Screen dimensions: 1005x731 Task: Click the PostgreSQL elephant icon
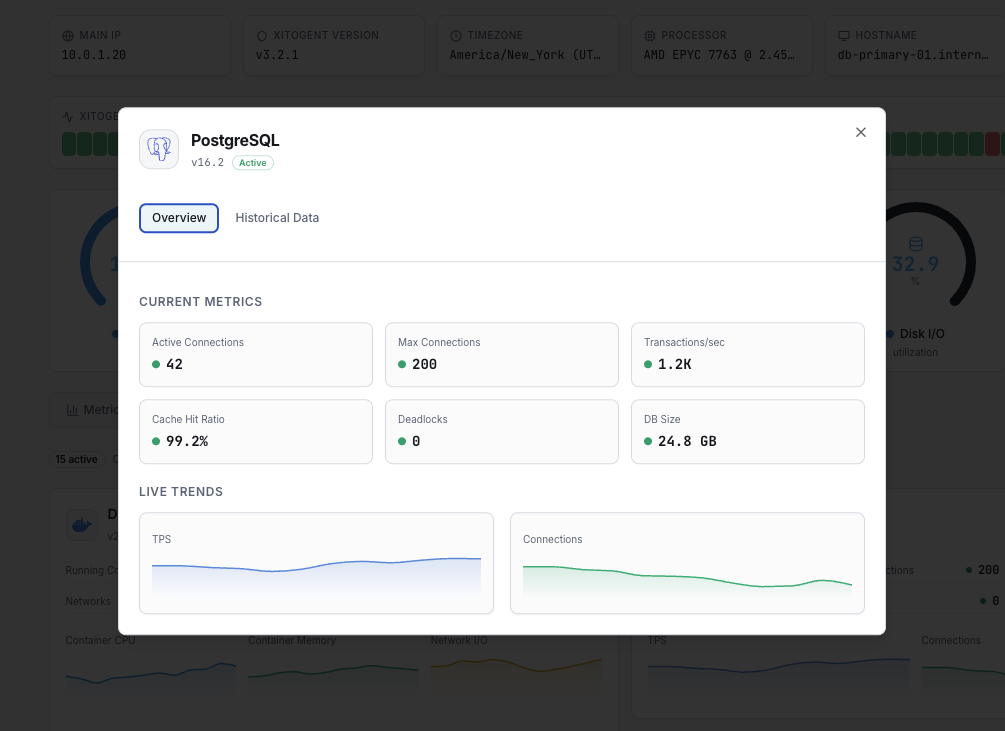(158, 147)
